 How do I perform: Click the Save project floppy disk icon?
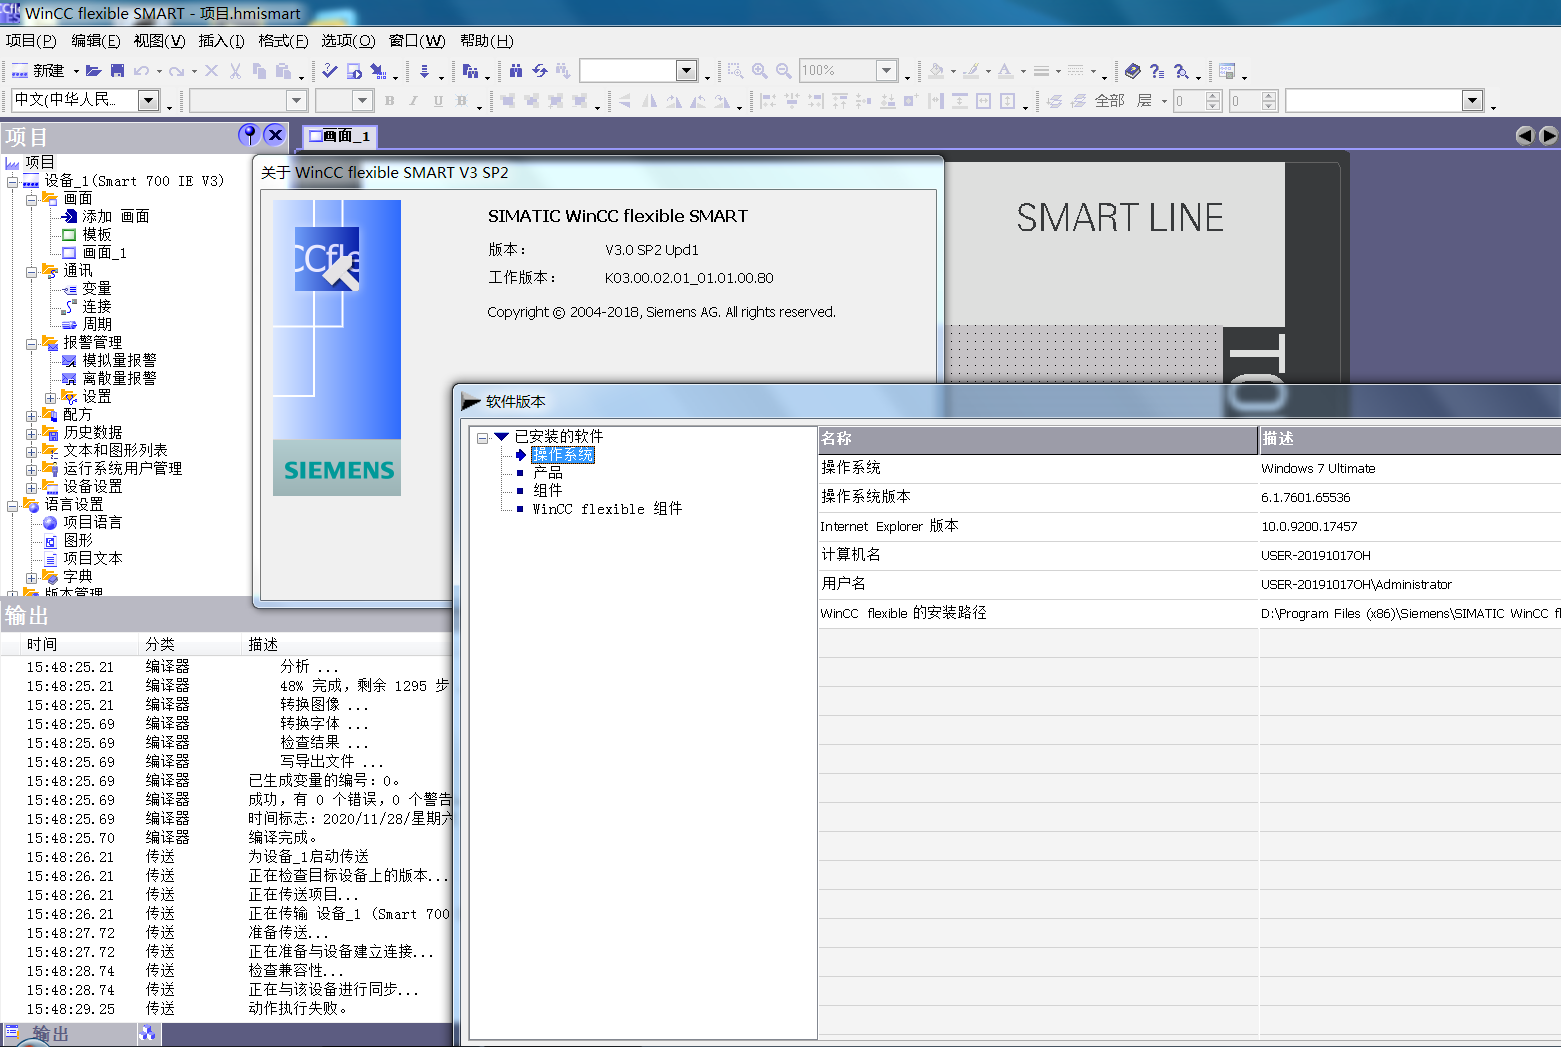tap(117, 71)
